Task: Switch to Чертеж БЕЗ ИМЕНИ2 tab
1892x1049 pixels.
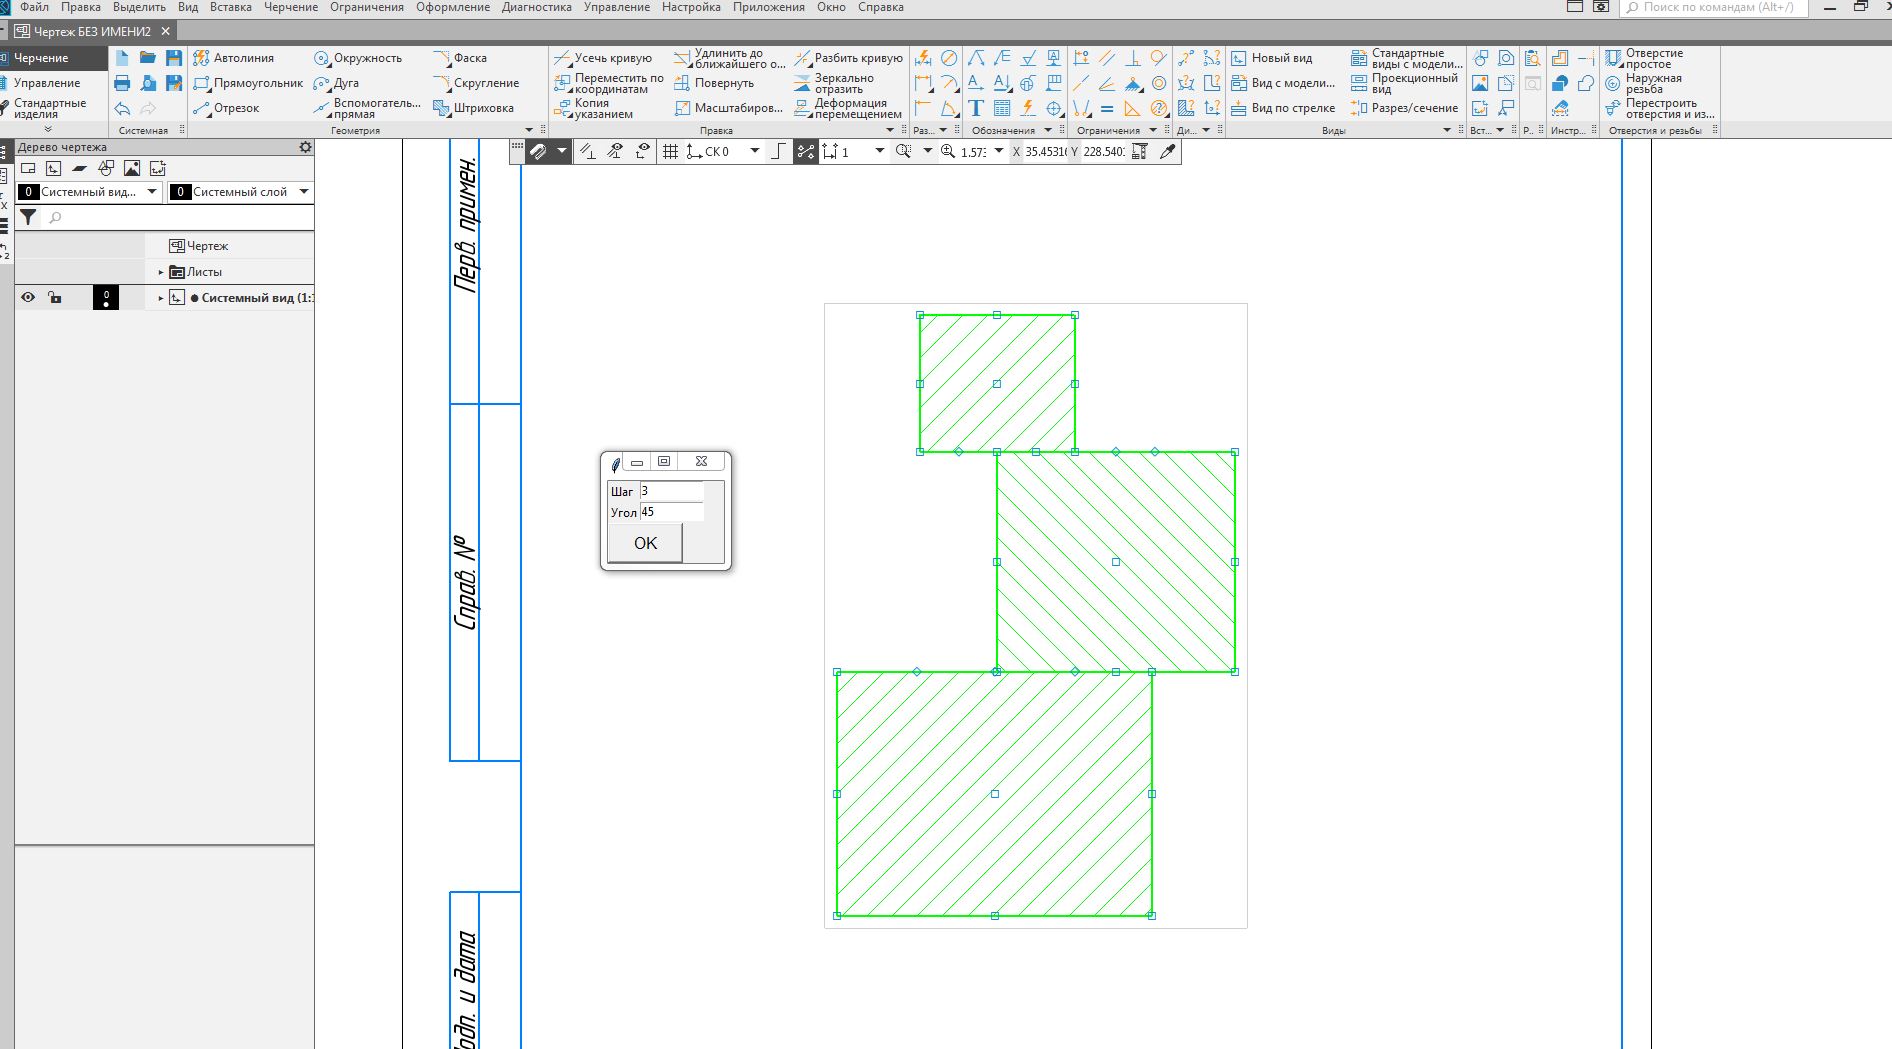Action: tap(92, 32)
